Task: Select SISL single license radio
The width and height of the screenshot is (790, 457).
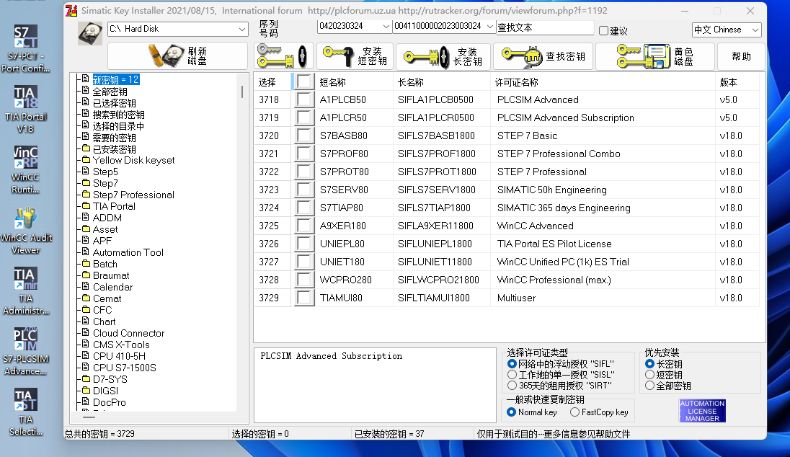Action: point(512,375)
